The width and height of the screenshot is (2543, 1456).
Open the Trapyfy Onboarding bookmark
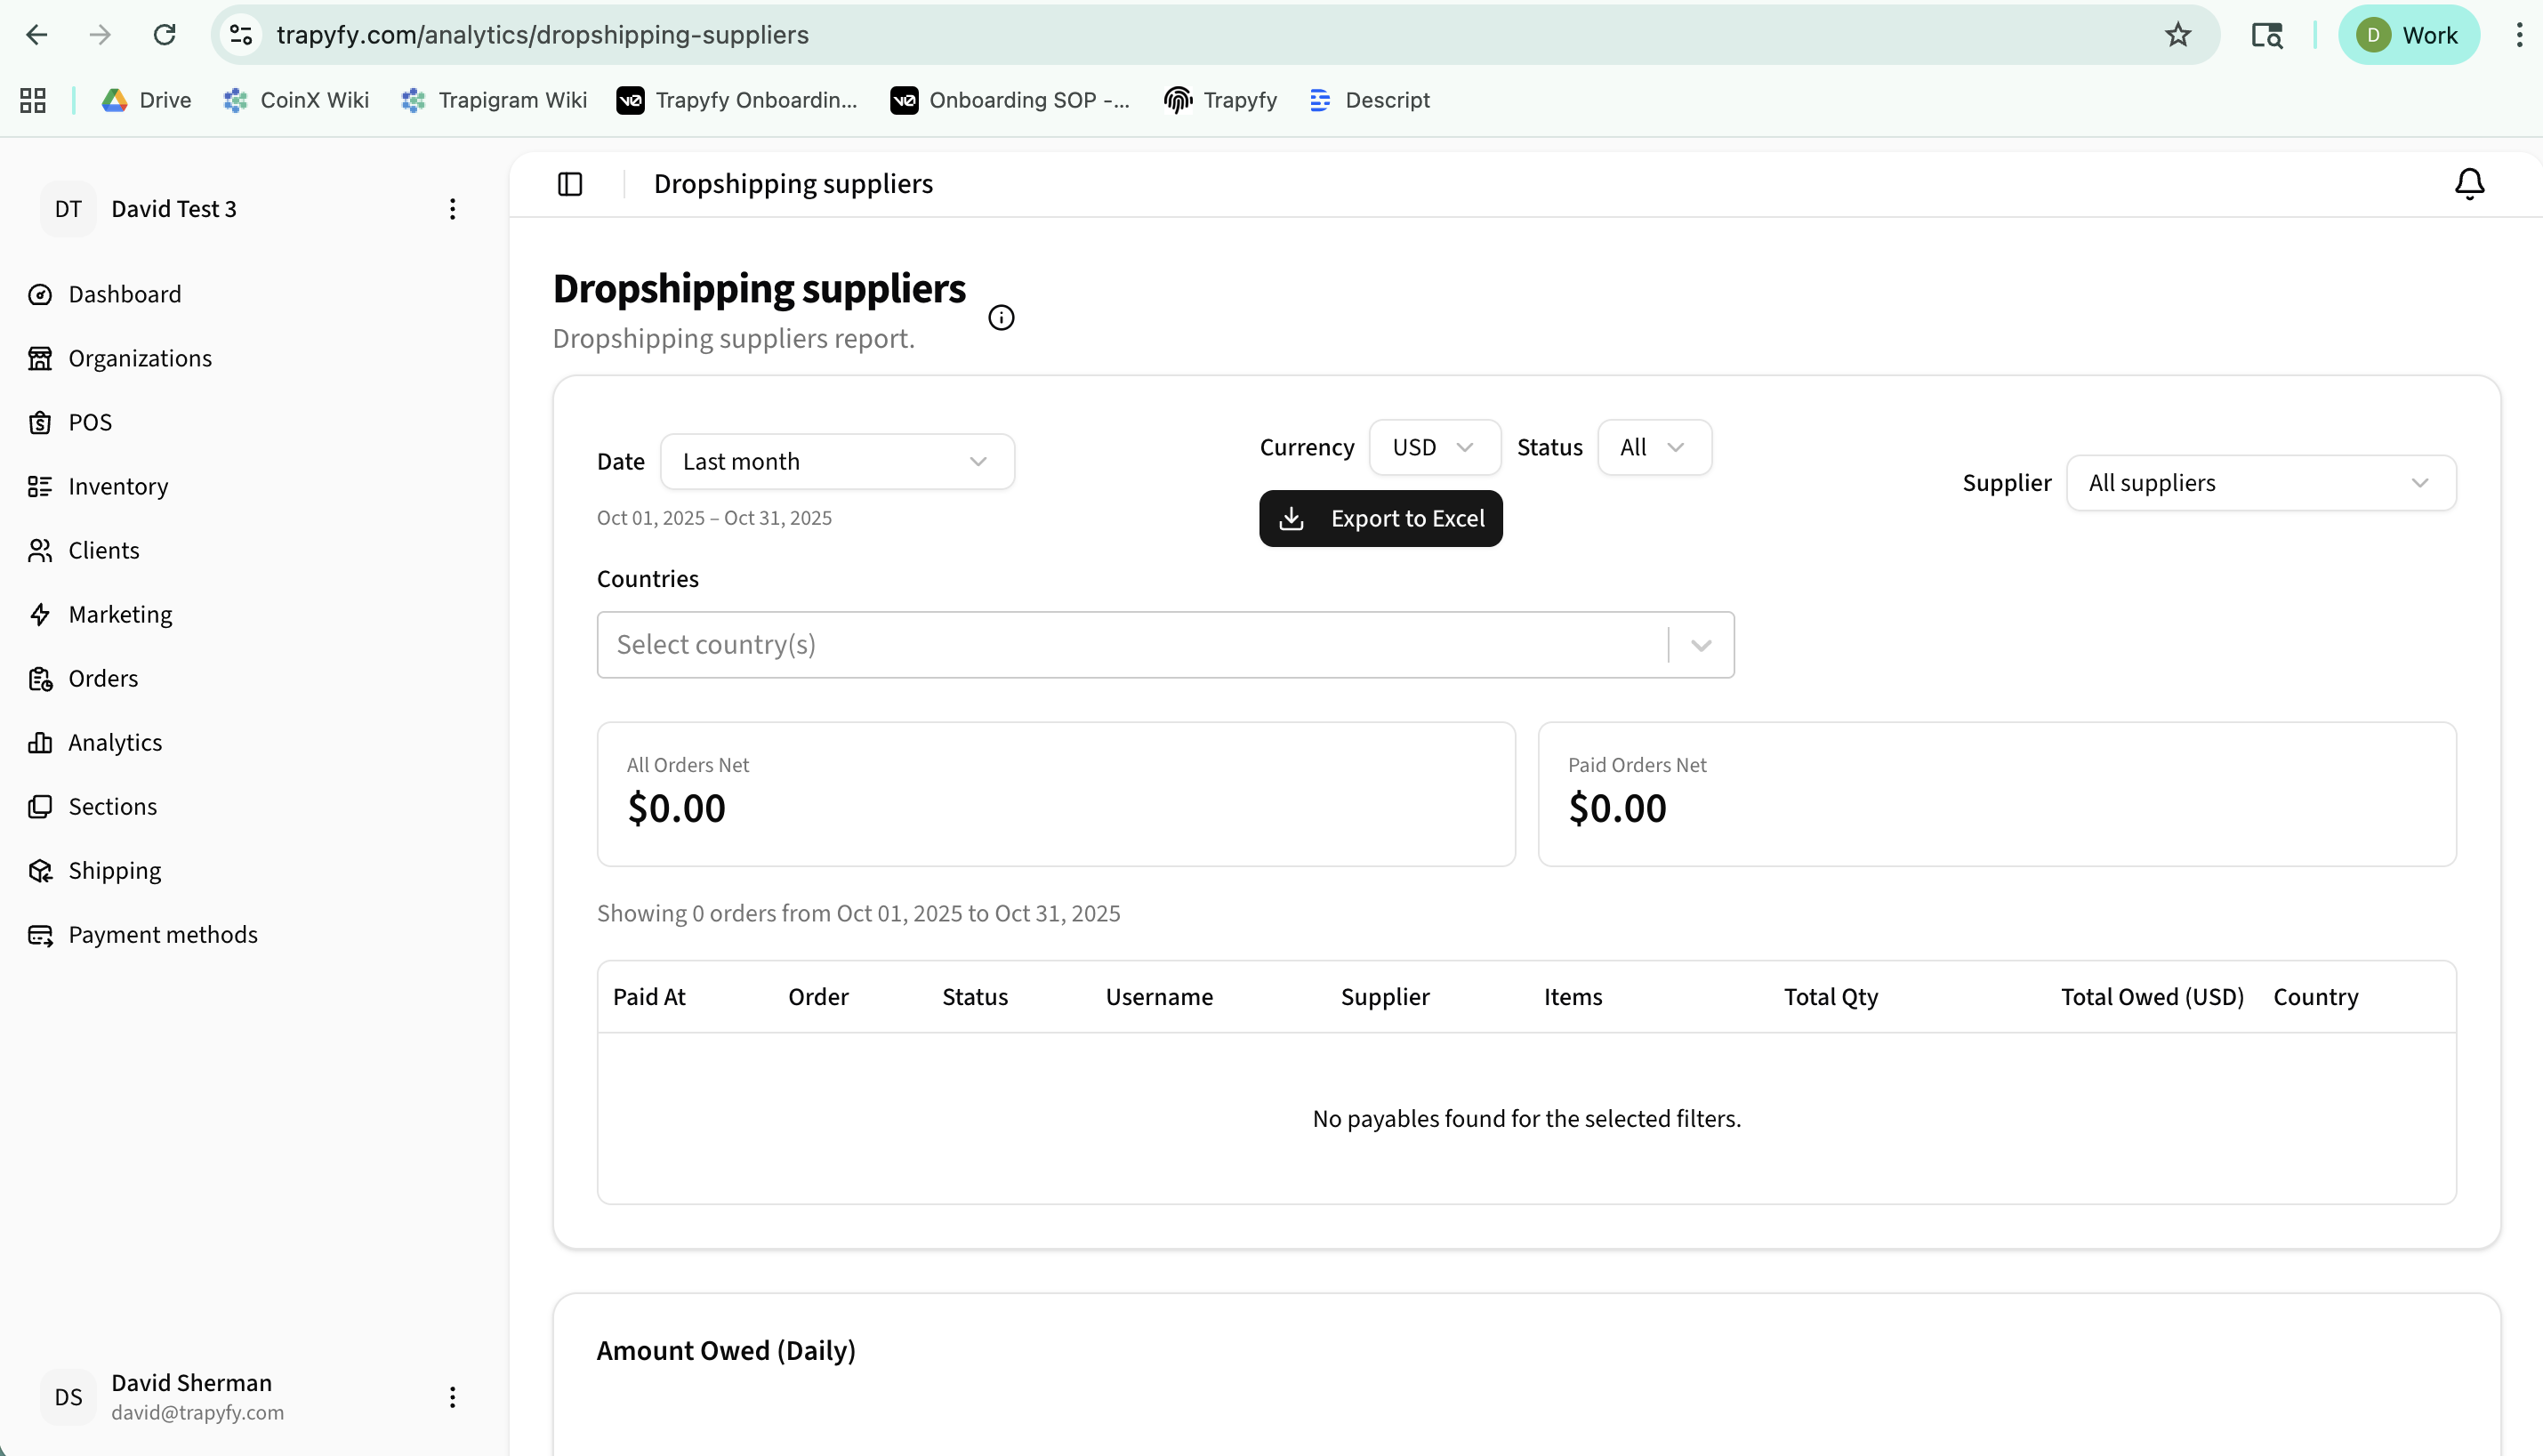point(738,100)
